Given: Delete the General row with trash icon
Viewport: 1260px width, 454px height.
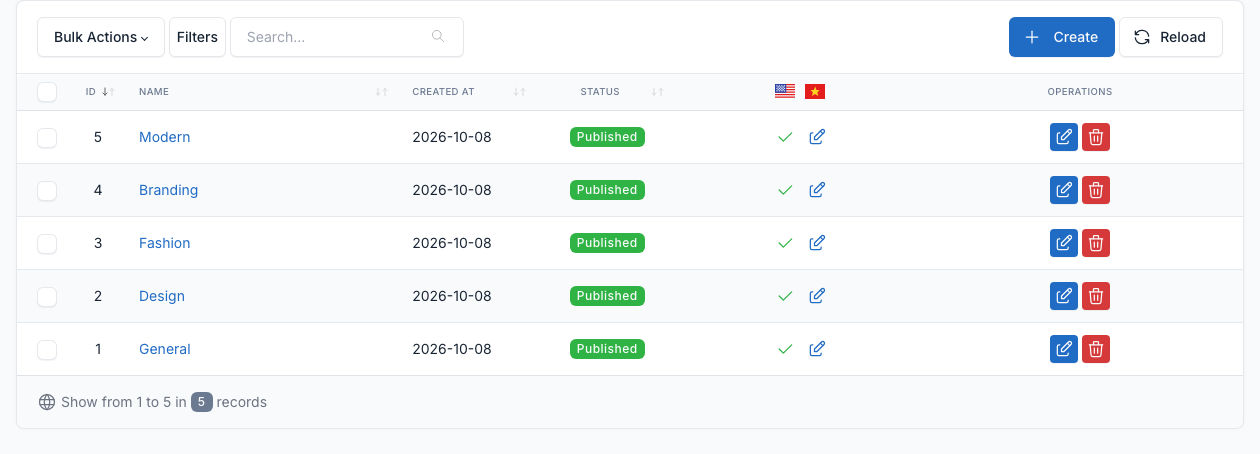Looking at the screenshot, I should pyautogui.click(x=1096, y=349).
